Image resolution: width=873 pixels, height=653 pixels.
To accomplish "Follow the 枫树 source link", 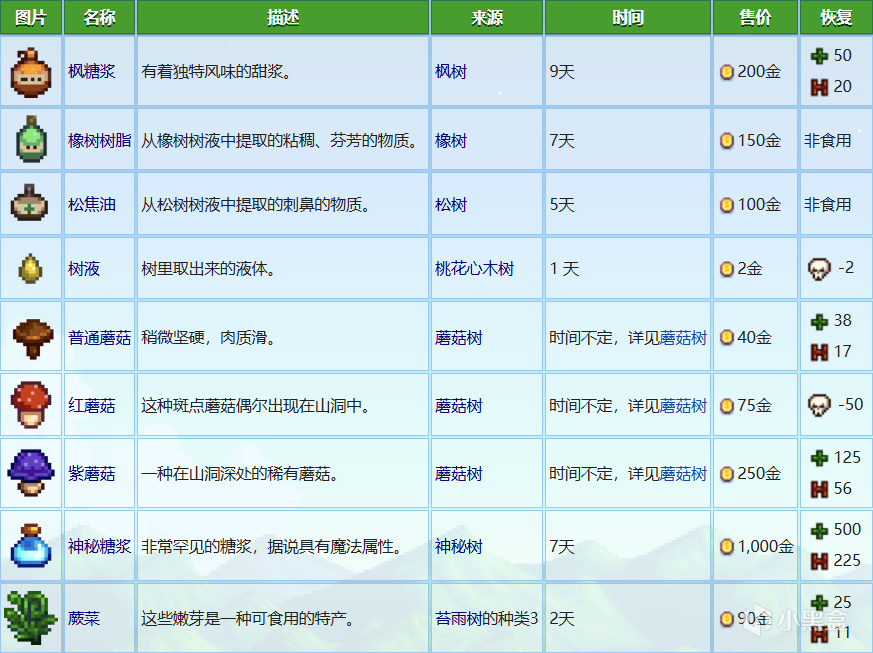I will coord(451,71).
